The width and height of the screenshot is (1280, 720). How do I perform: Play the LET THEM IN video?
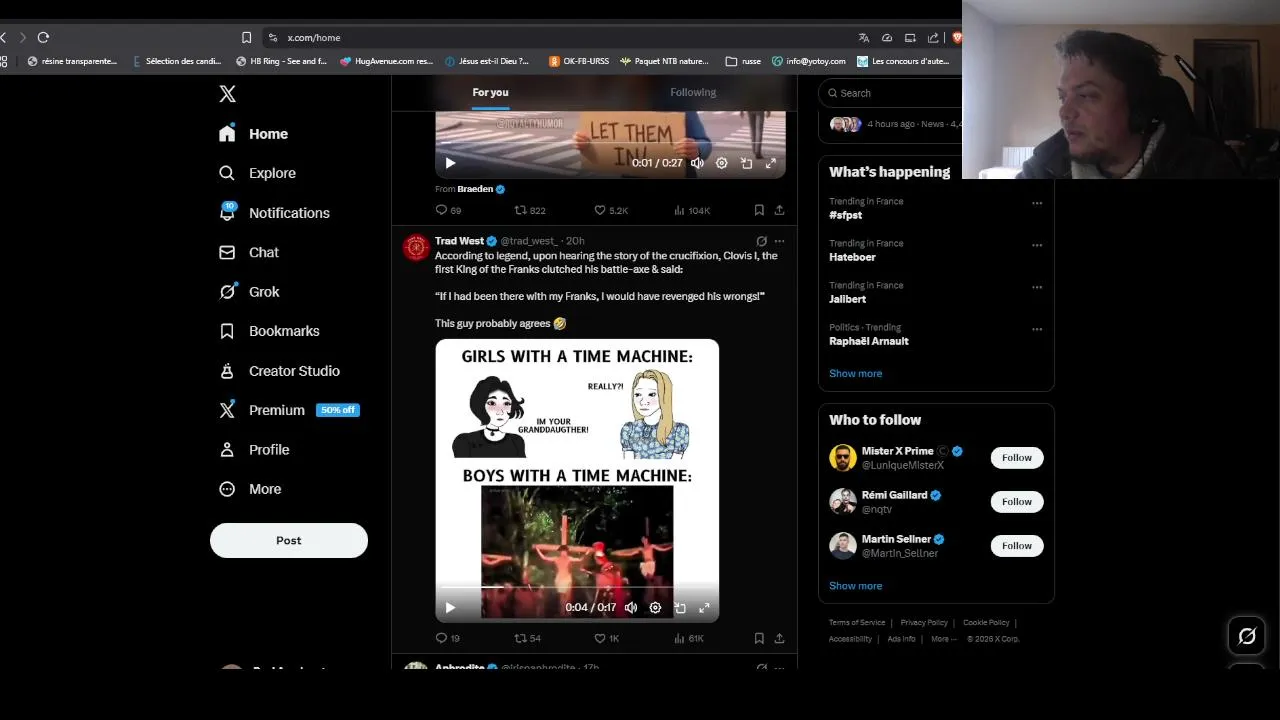click(x=450, y=163)
